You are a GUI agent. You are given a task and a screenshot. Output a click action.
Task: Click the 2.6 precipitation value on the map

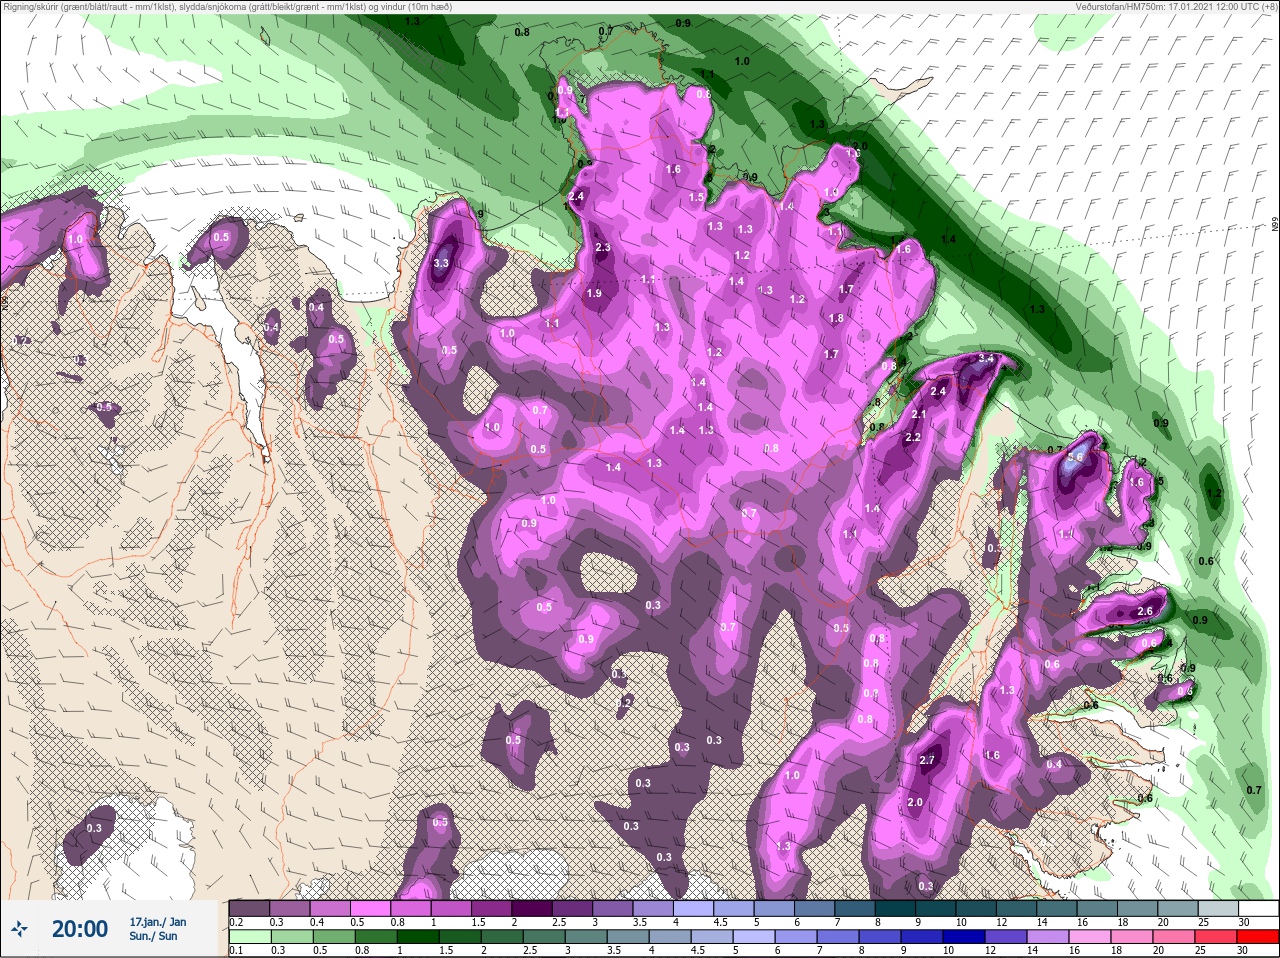1146,611
